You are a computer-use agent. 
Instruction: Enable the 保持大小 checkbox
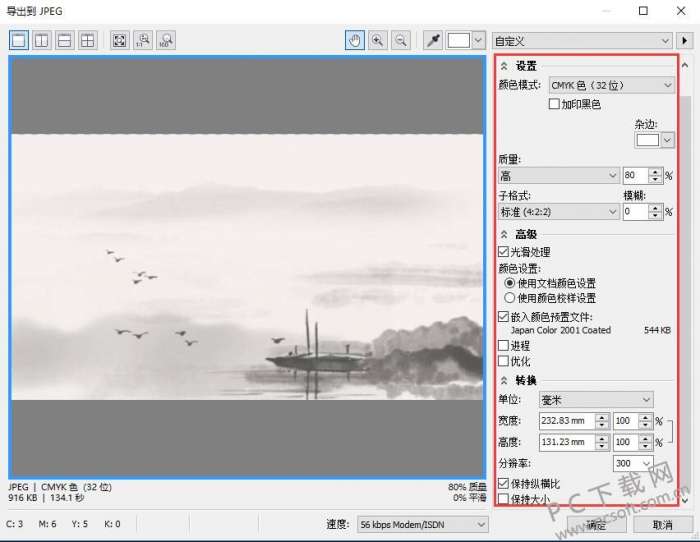[x=504, y=499]
